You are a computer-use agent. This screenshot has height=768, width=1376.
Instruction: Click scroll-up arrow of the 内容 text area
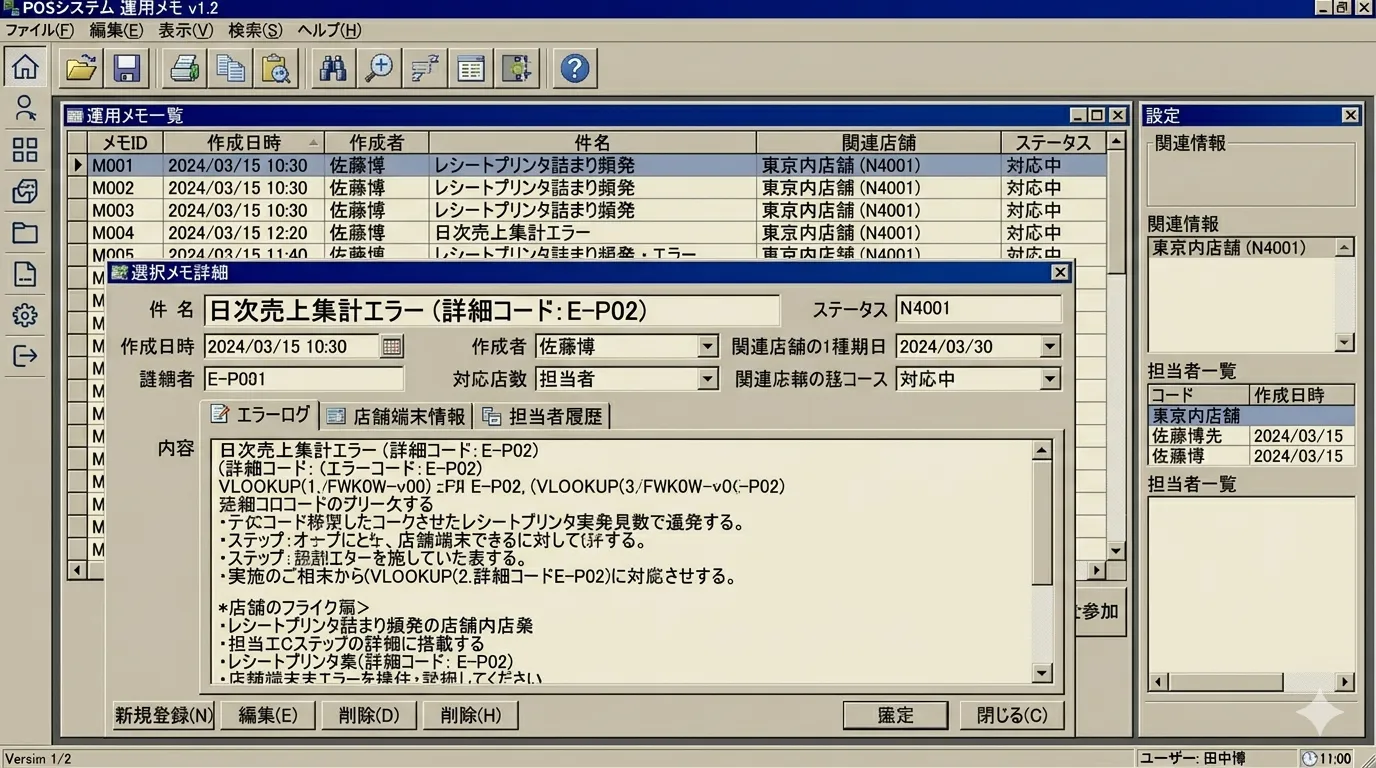pyautogui.click(x=1042, y=450)
